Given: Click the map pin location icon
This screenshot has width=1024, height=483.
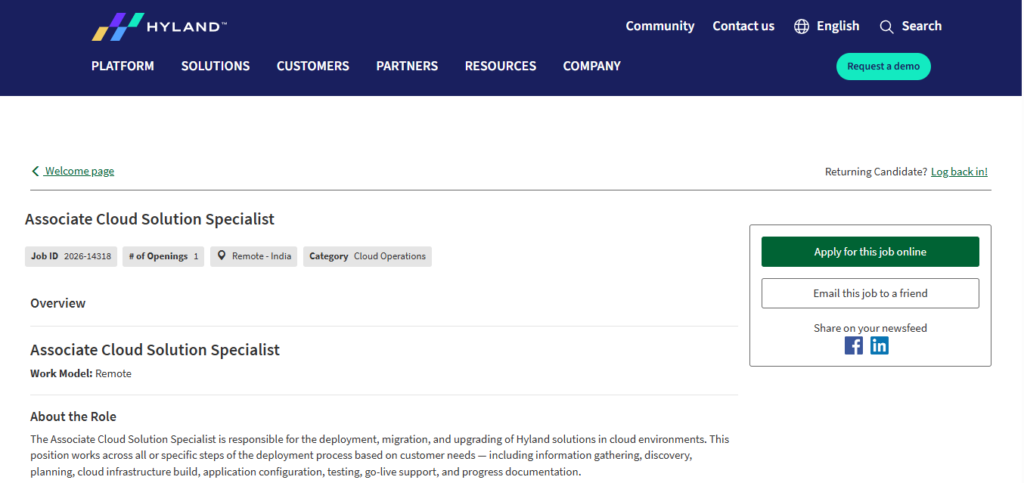Looking at the screenshot, I should click(x=221, y=256).
